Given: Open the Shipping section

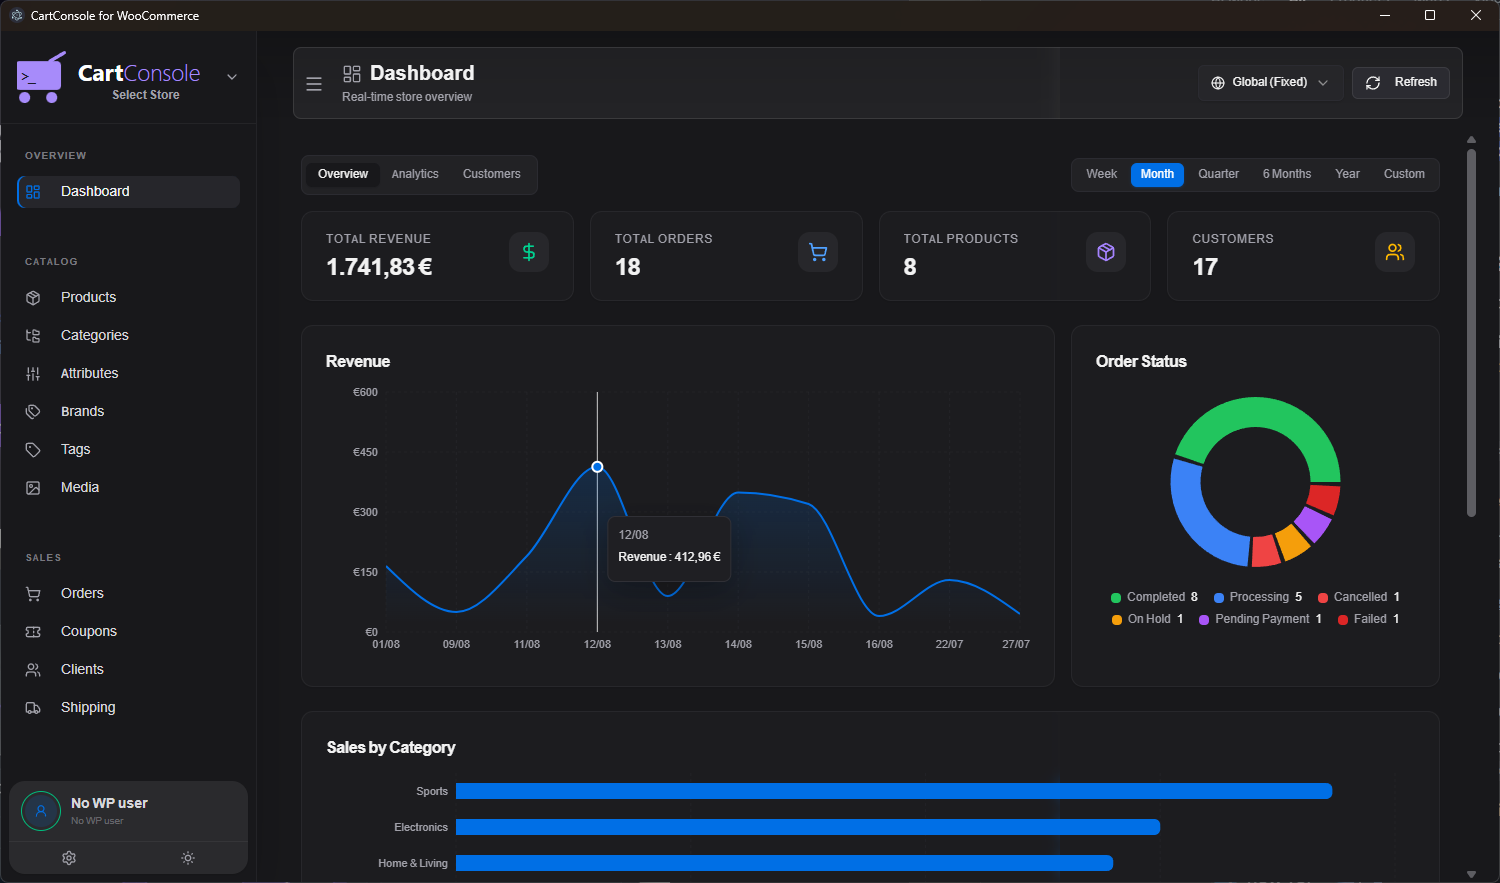Looking at the screenshot, I should tap(128, 708).
